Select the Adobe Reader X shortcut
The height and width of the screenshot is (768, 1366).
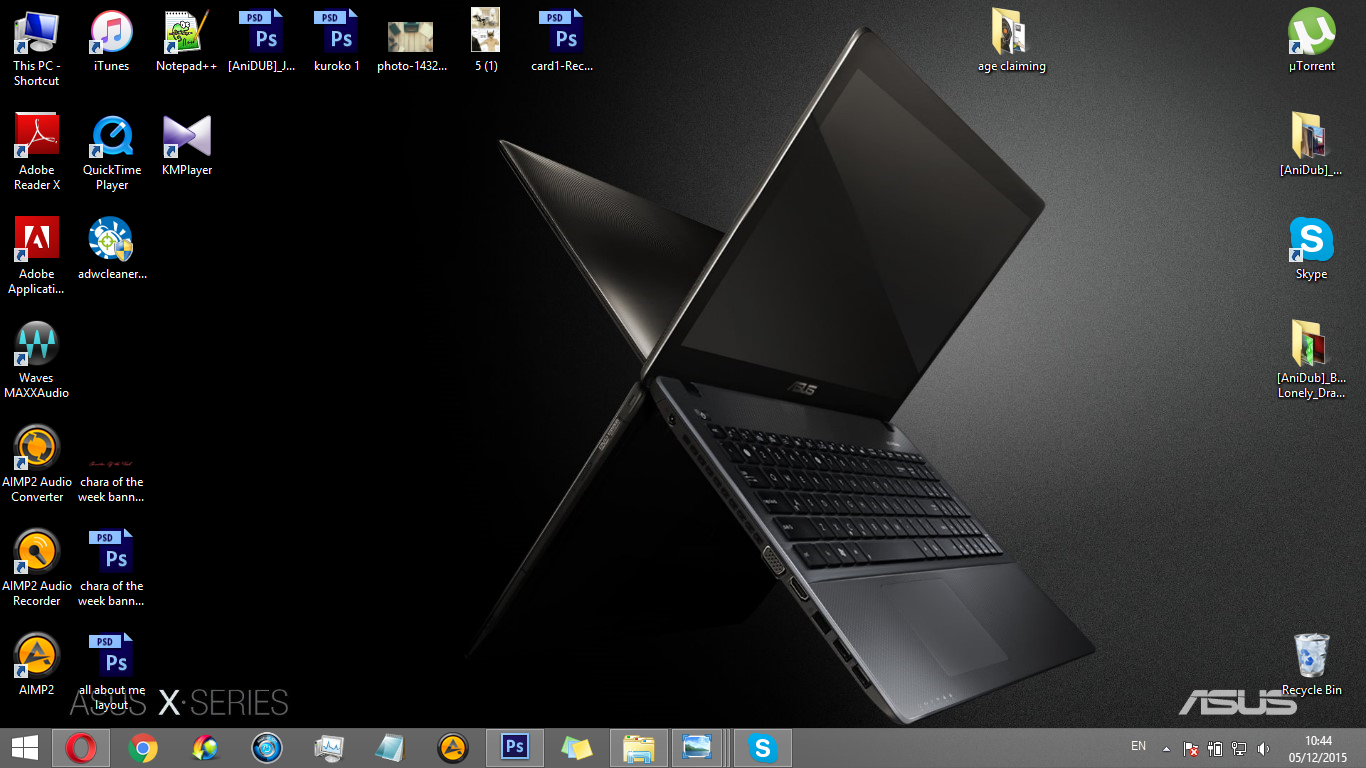pos(37,152)
